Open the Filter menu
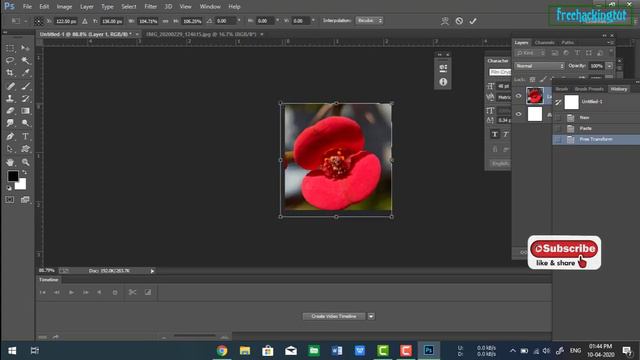The width and height of the screenshot is (640, 360). 150,7
